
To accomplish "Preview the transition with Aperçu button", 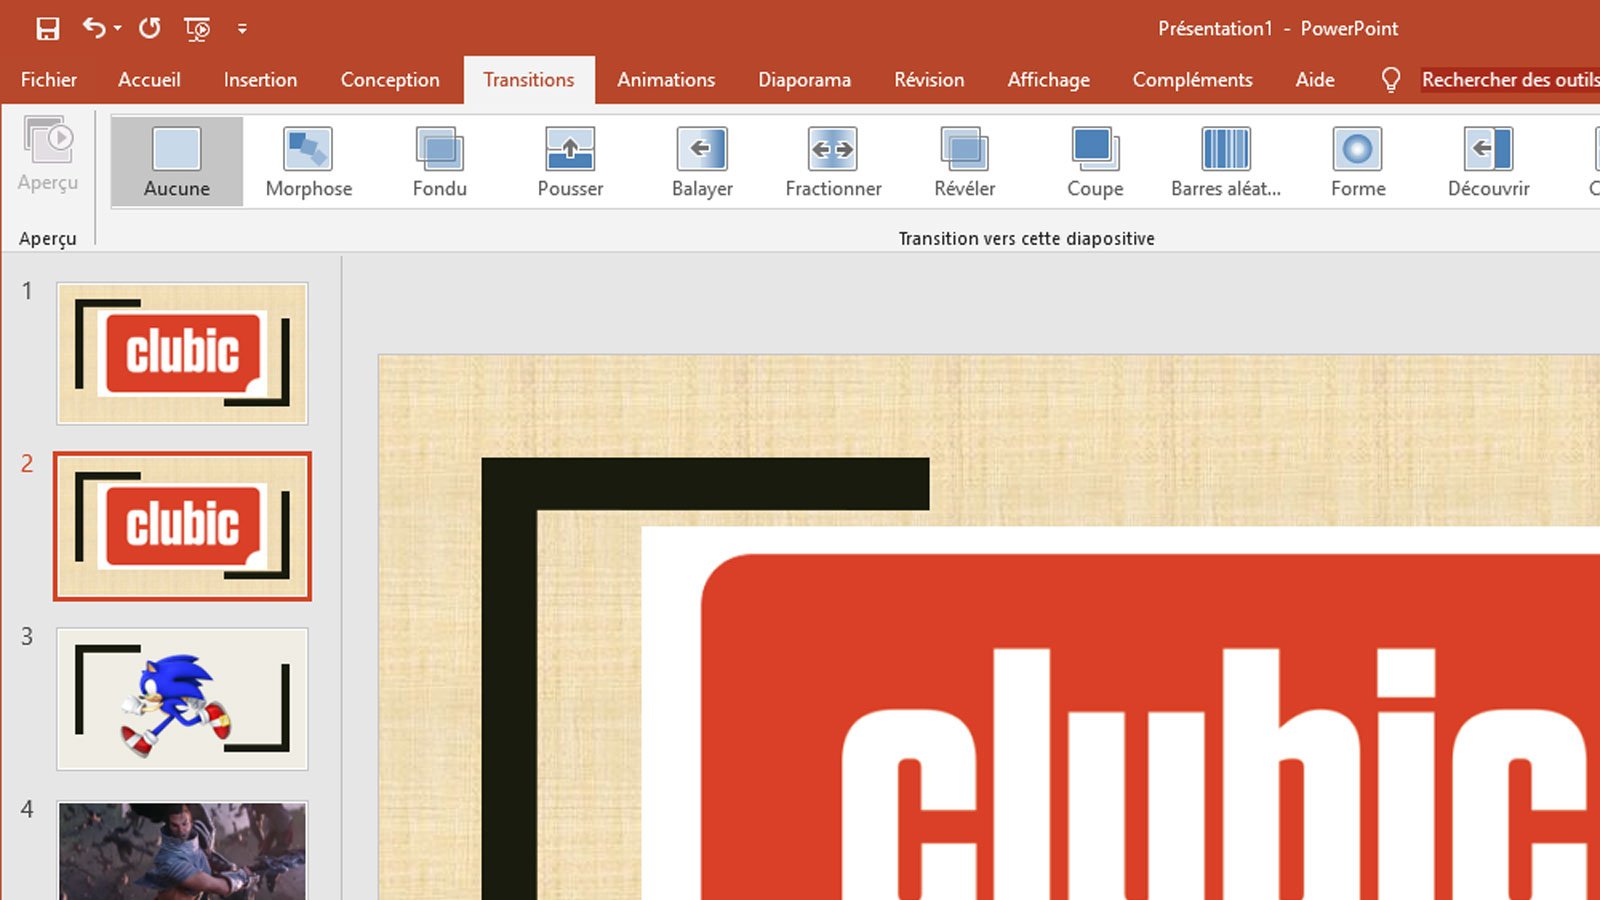I will click(48, 155).
